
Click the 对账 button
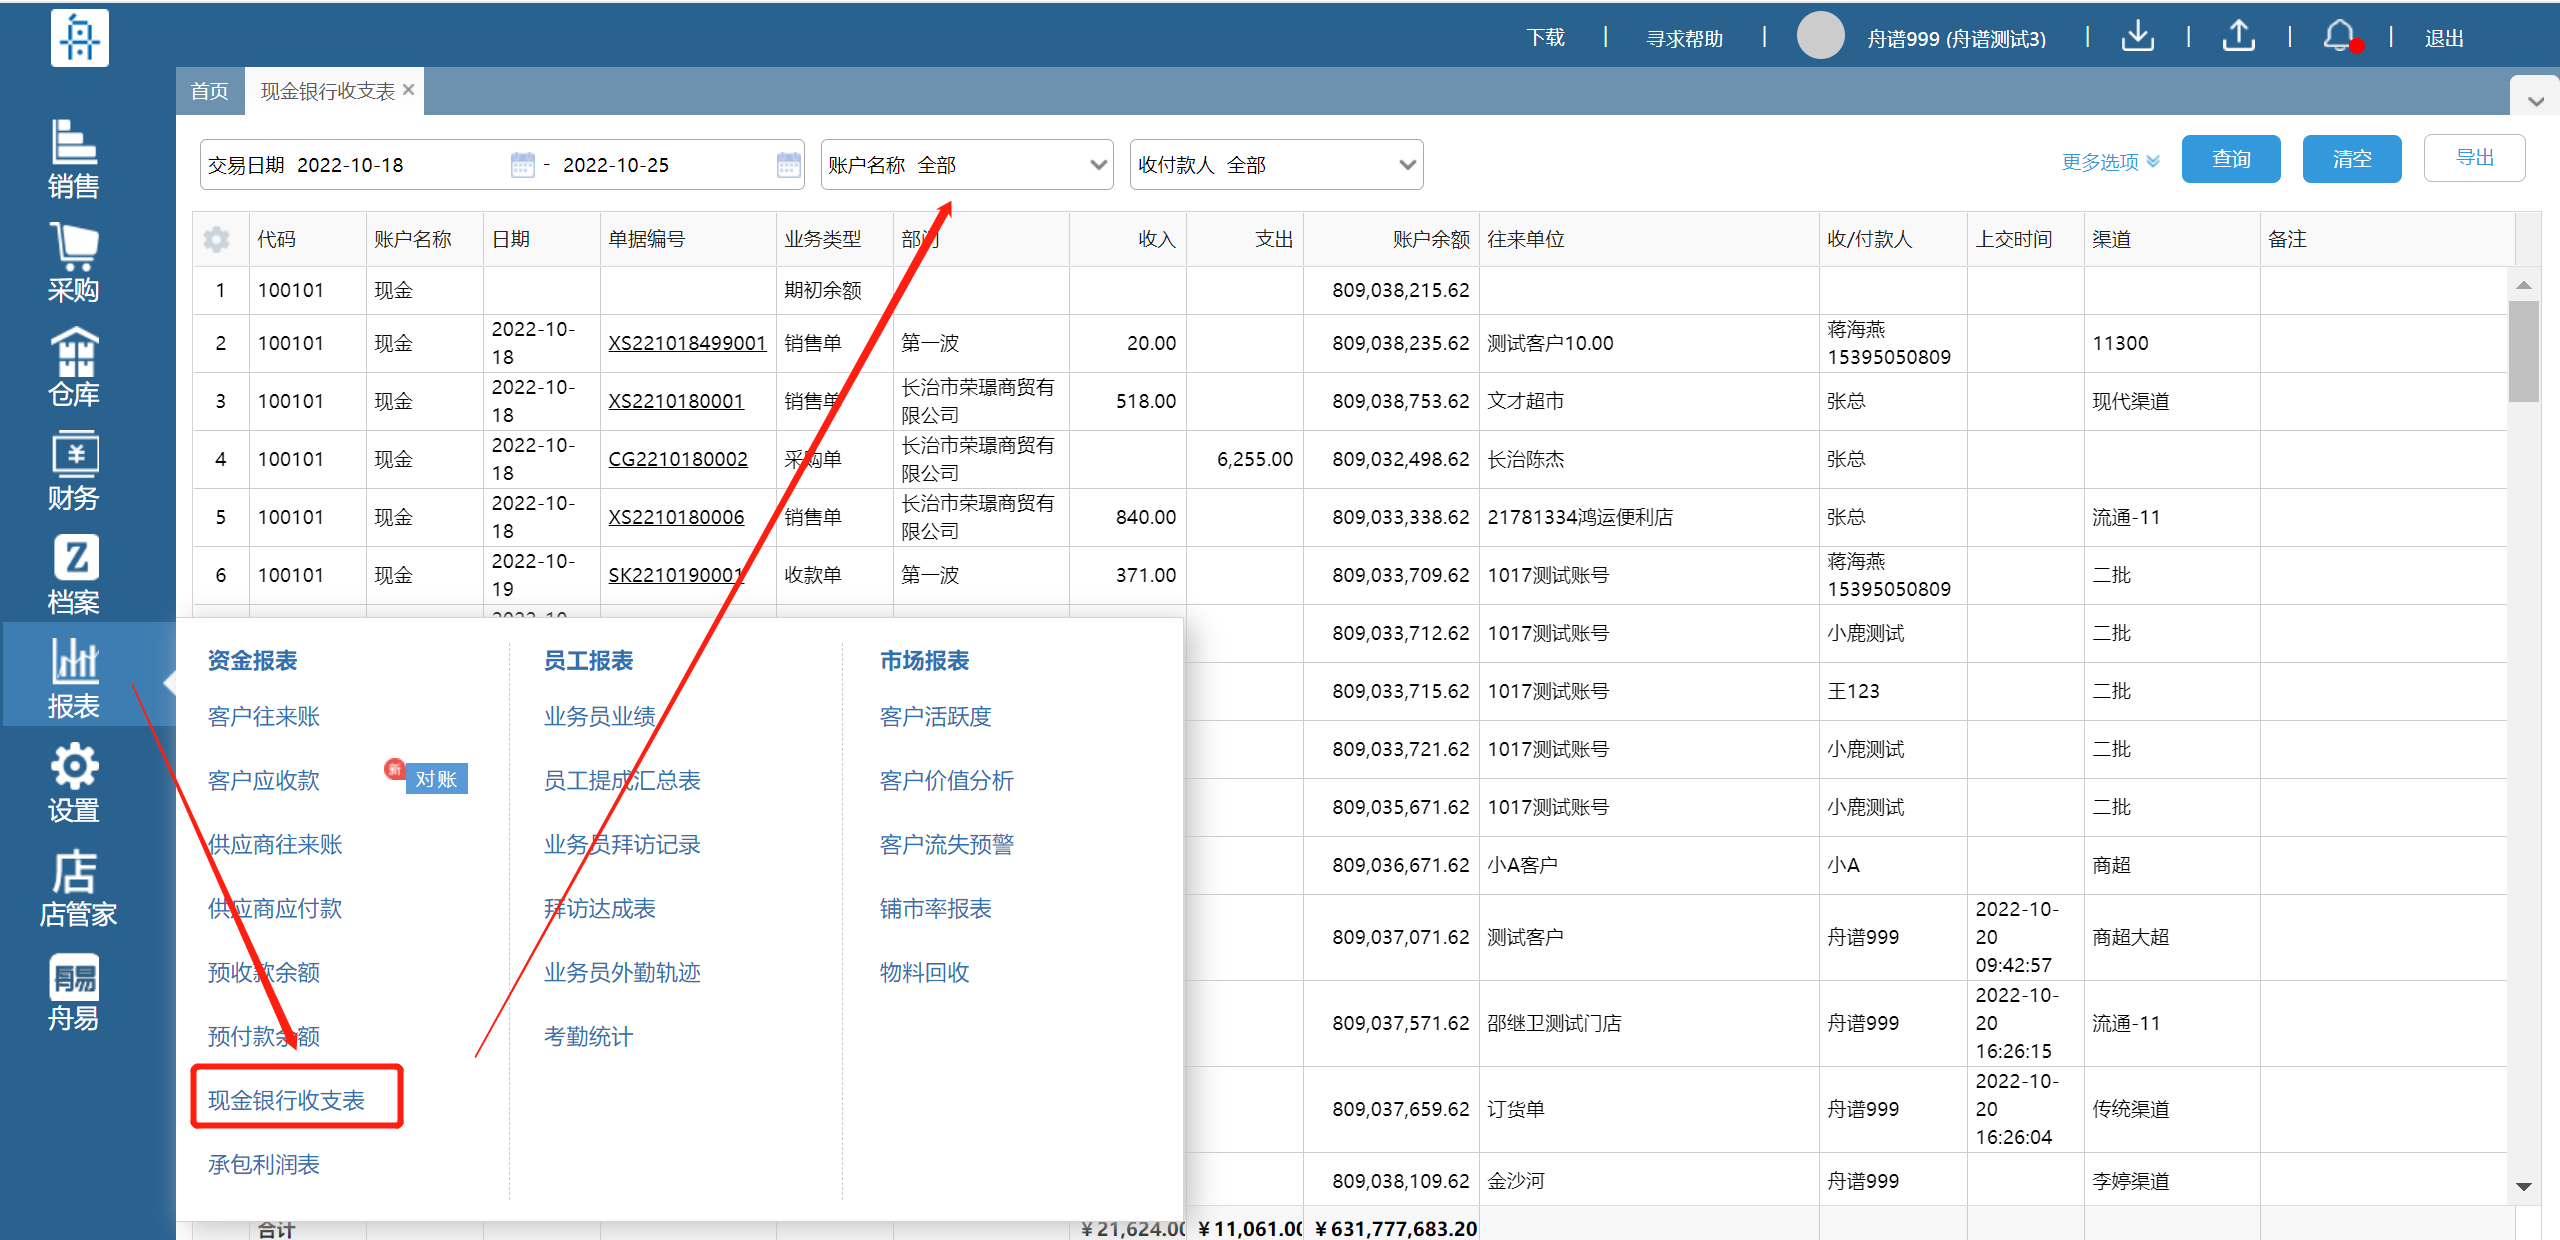tap(437, 779)
